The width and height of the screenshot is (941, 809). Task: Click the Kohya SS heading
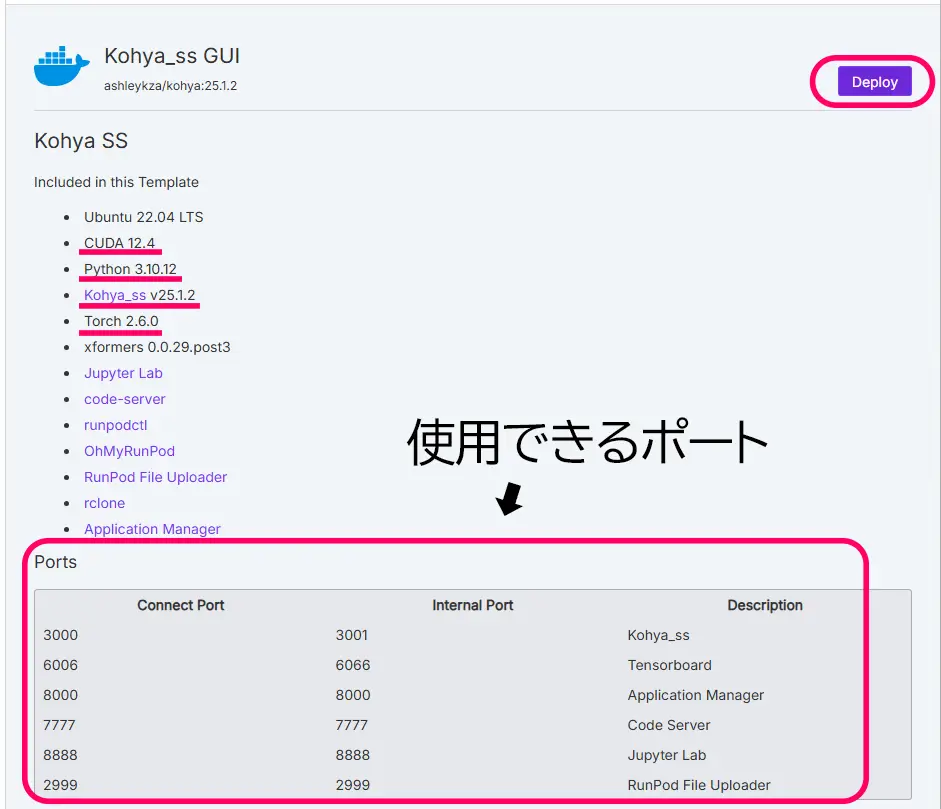[81, 141]
